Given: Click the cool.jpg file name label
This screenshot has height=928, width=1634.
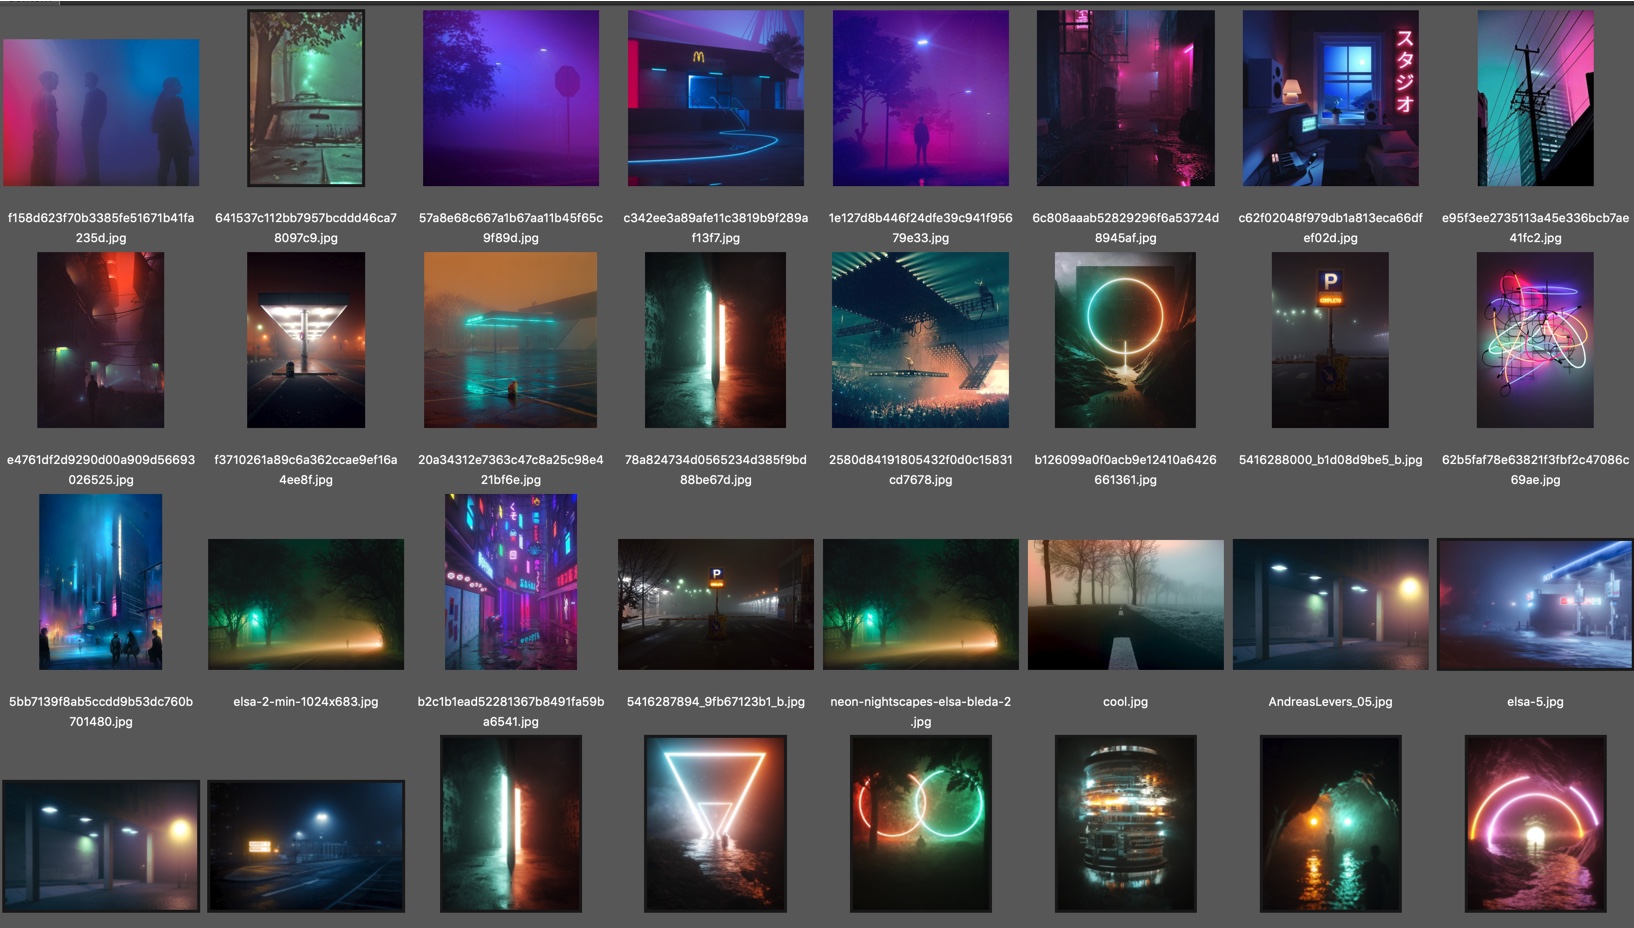Looking at the screenshot, I should 1125,702.
